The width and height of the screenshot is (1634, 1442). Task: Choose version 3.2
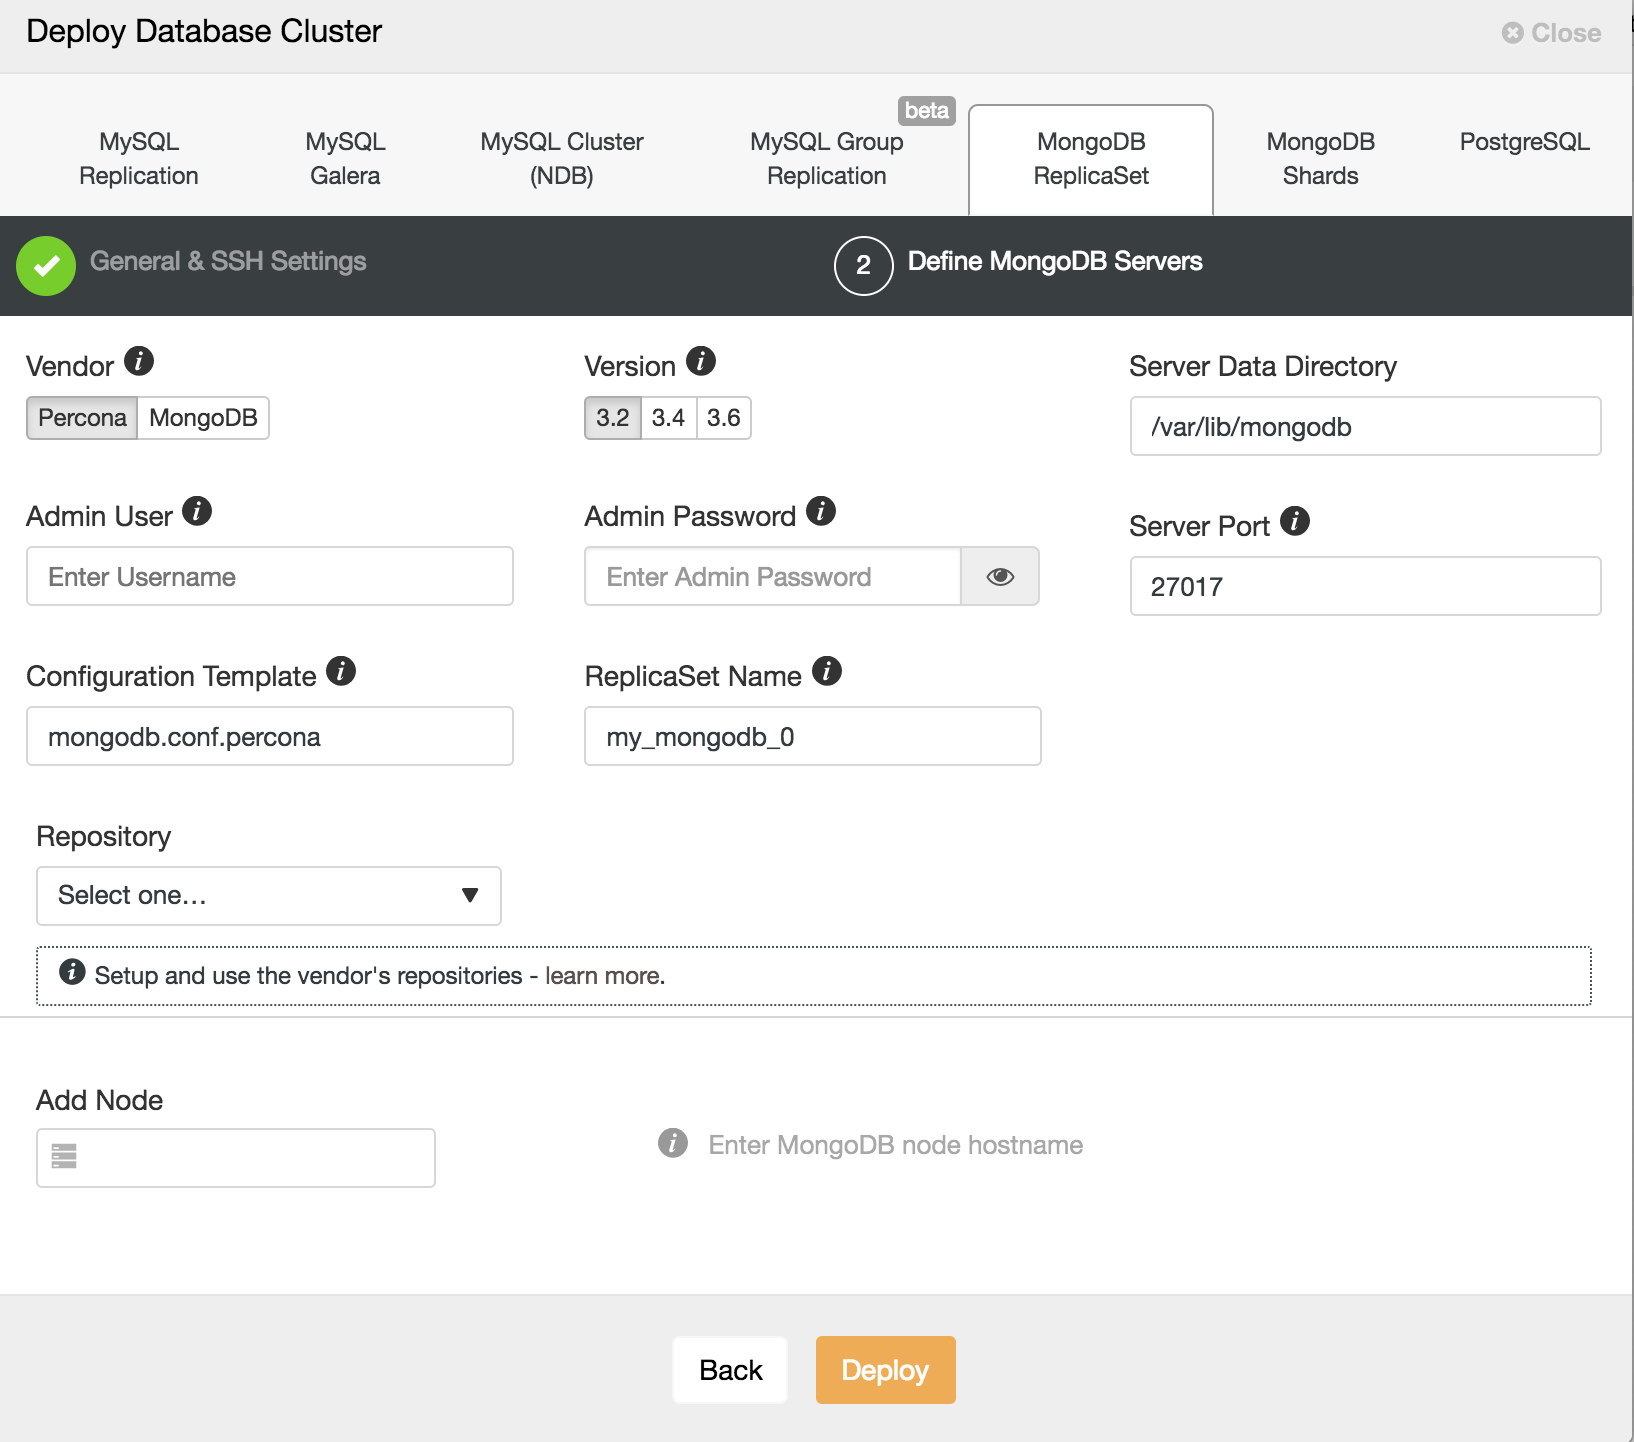[613, 418]
